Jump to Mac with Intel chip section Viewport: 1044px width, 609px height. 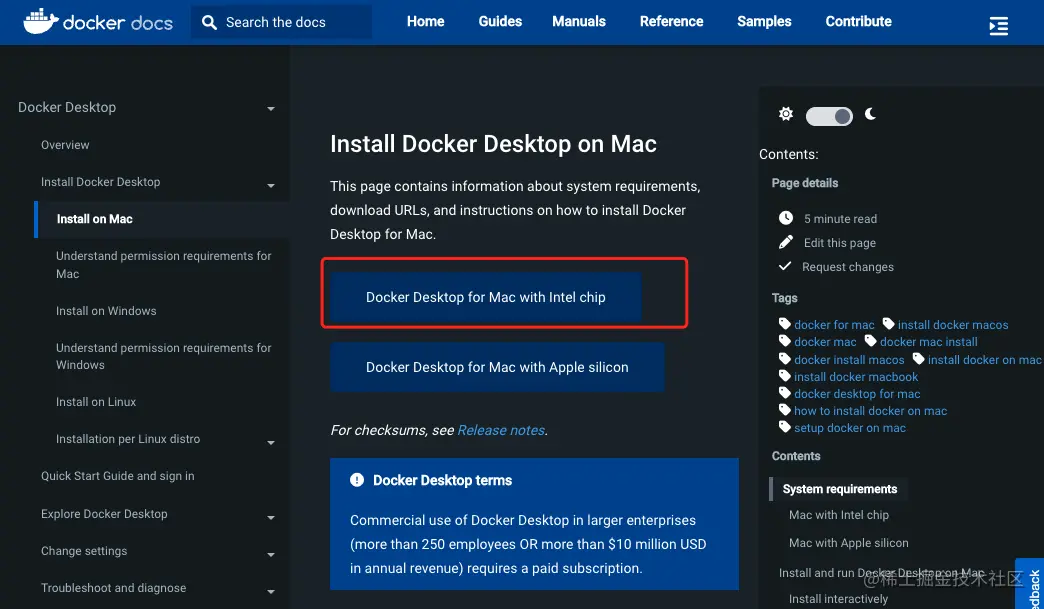[x=839, y=514]
